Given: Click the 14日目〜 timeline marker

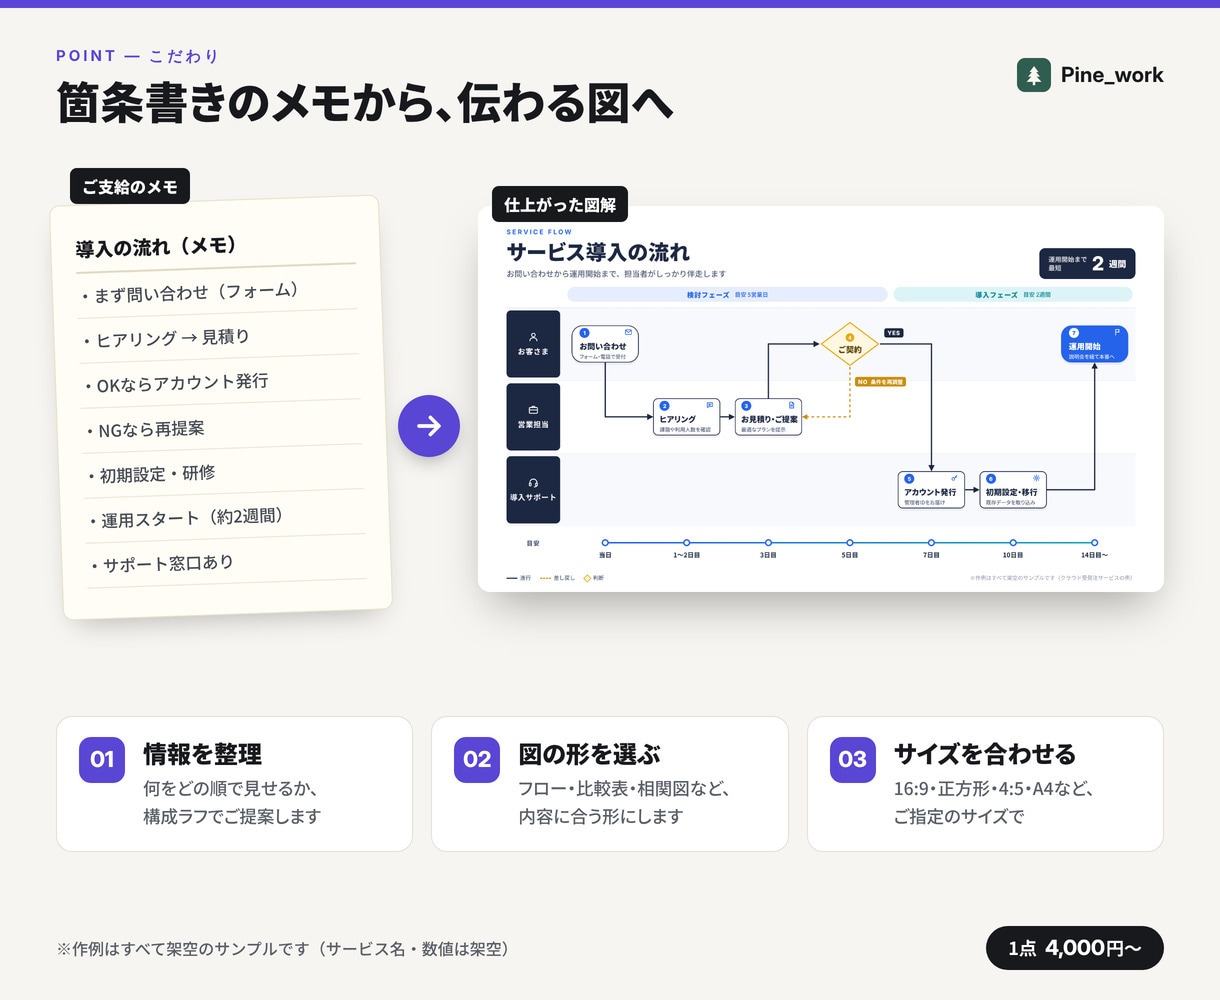Looking at the screenshot, I should tap(1094, 543).
